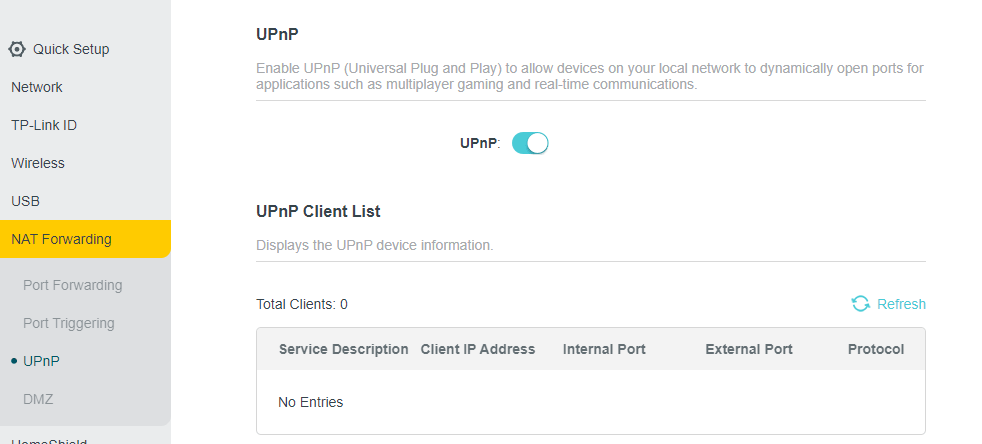This screenshot has width=982, height=444.
Task: Select the Internal Port column header
Action: click(604, 349)
